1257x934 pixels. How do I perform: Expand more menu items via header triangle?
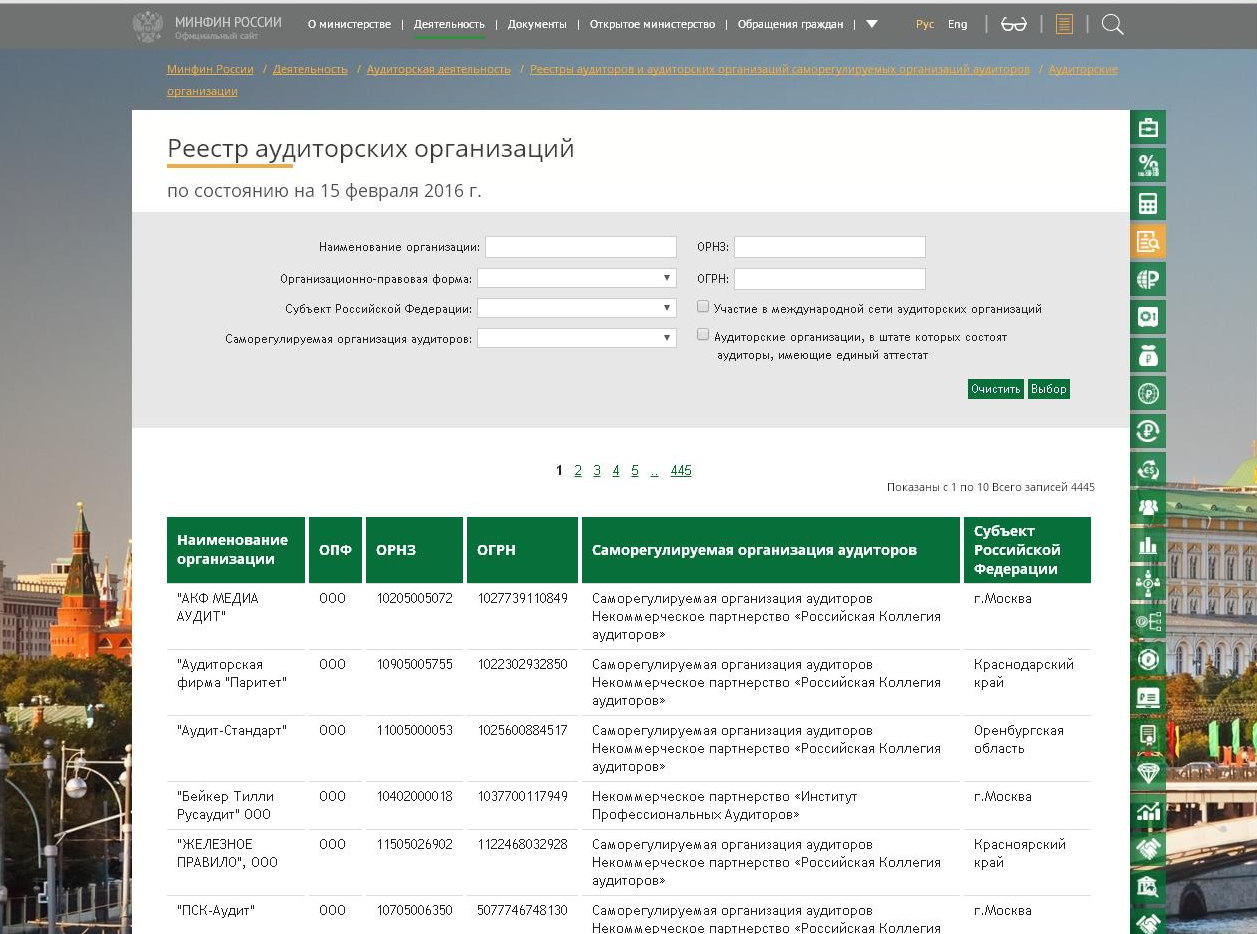[x=872, y=24]
